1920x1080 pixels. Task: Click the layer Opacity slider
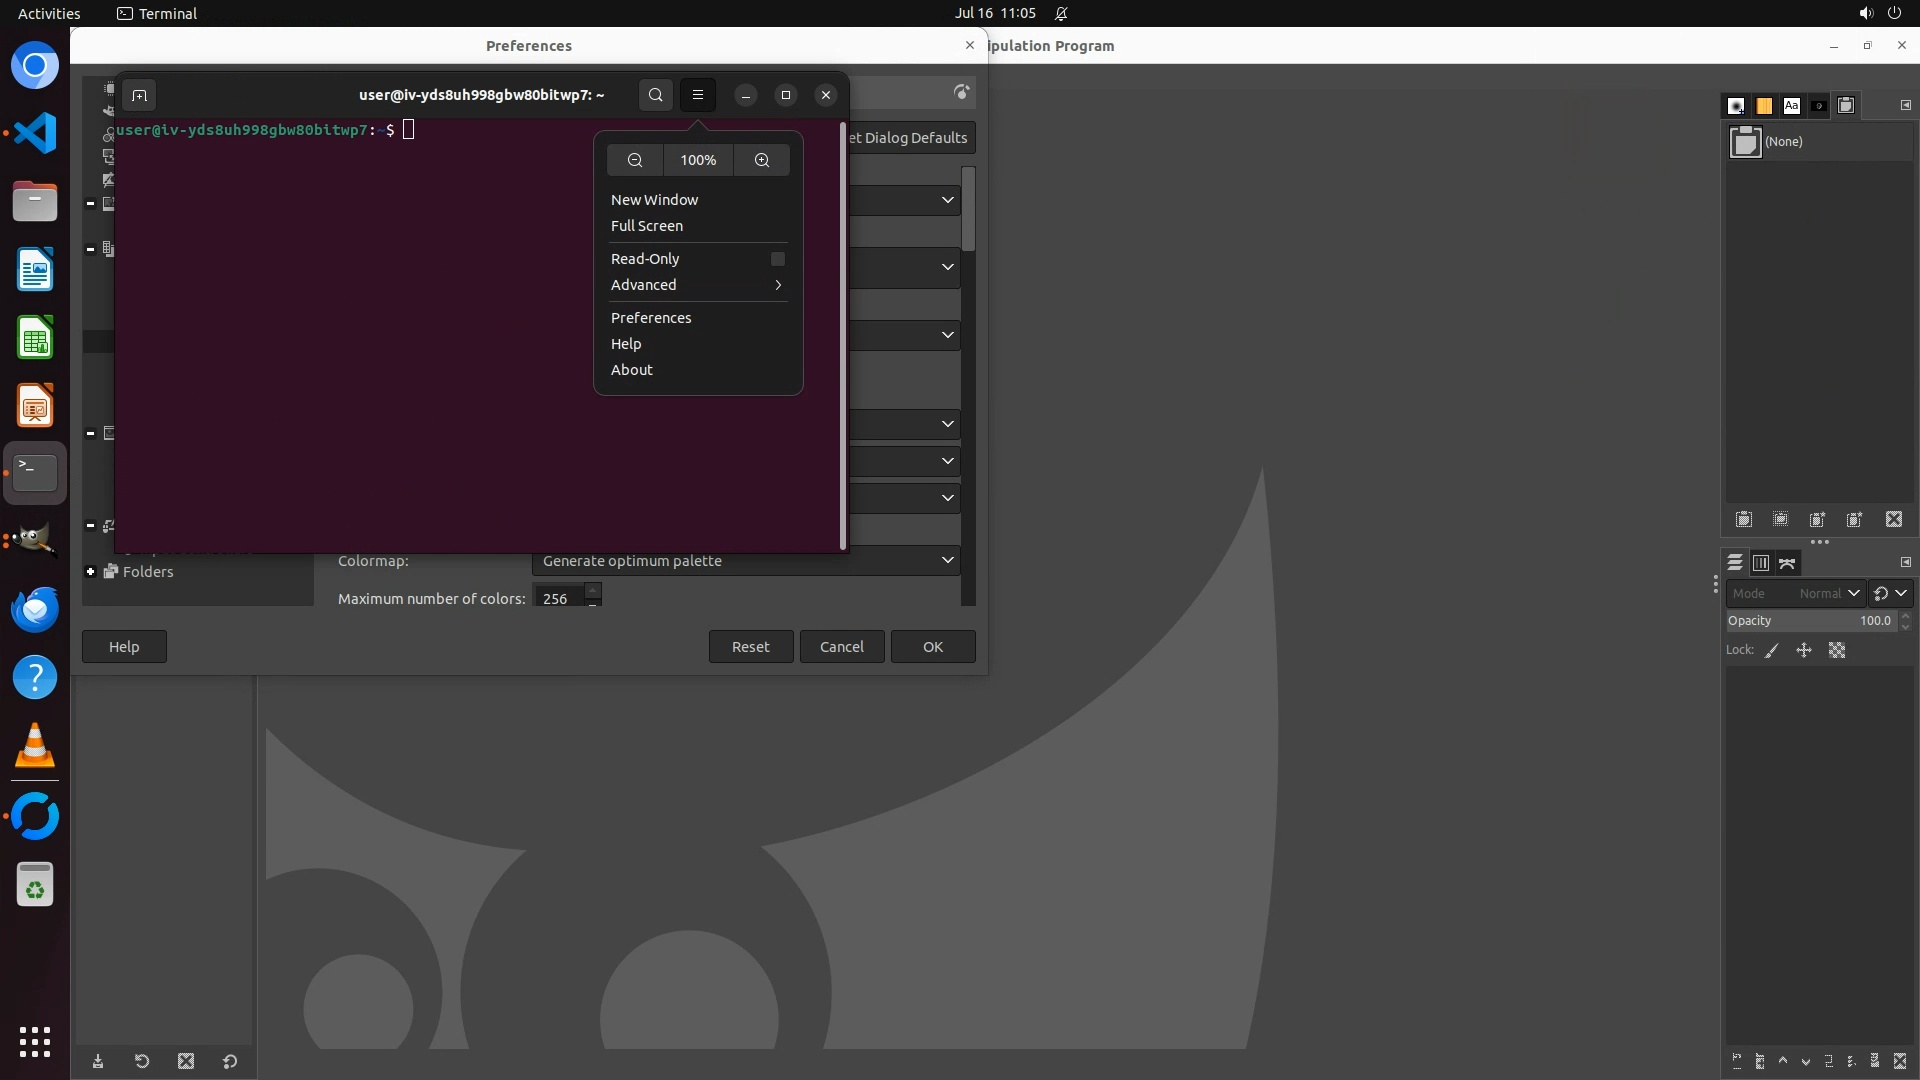[1810, 621]
